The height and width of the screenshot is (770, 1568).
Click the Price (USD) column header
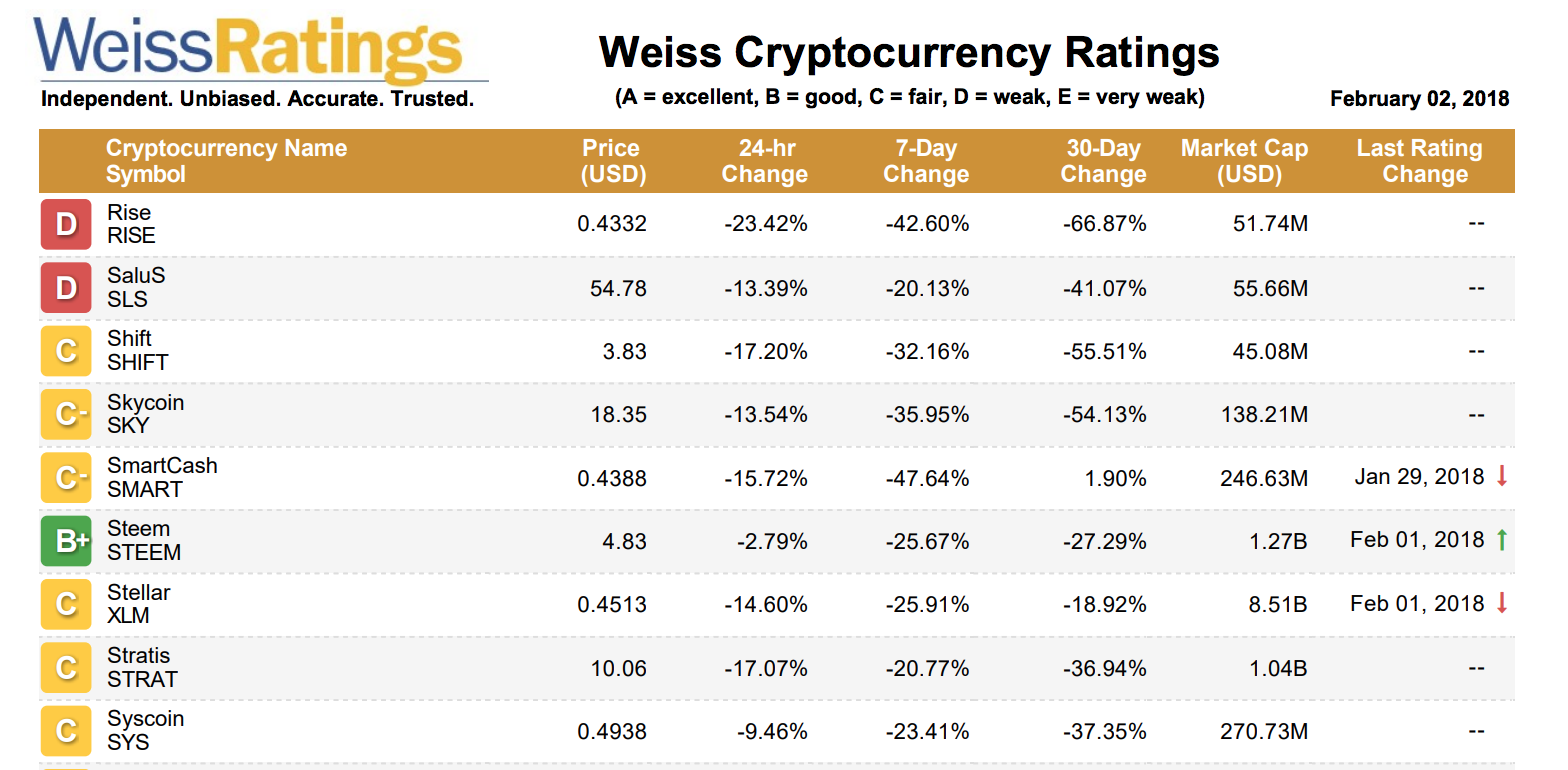point(614,161)
